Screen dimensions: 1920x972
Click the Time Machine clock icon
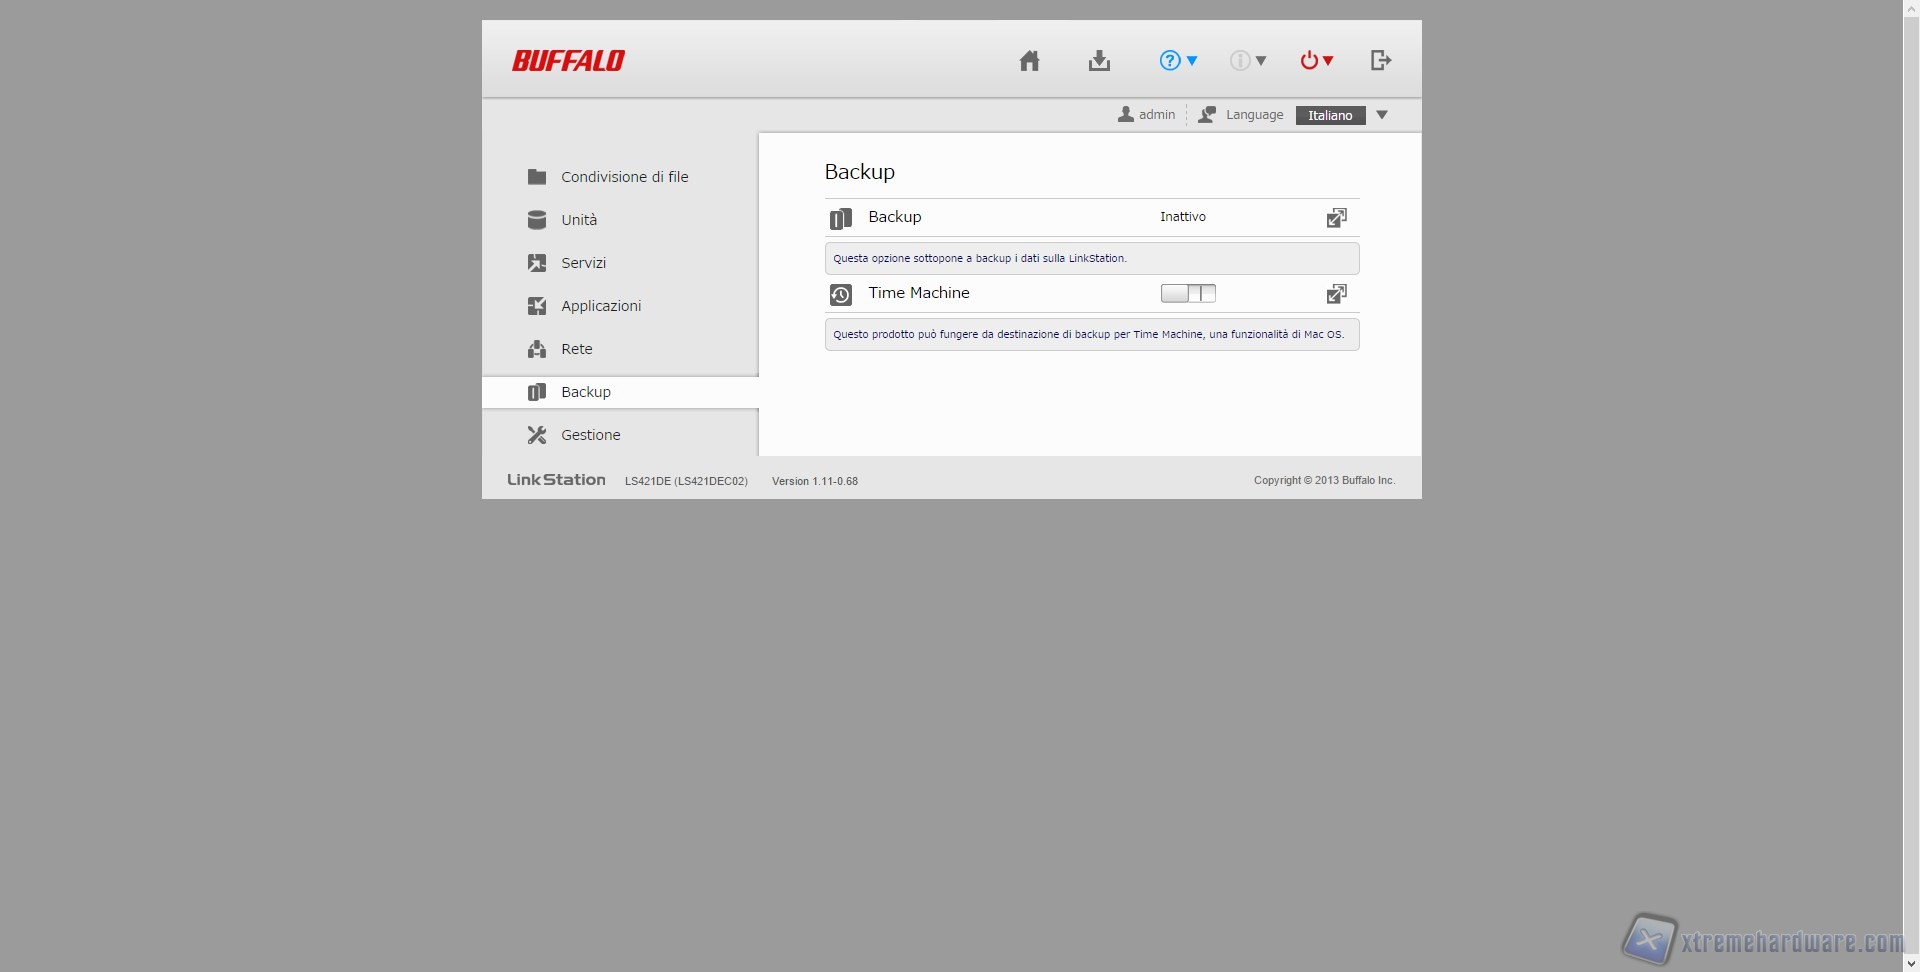pyautogui.click(x=841, y=294)
